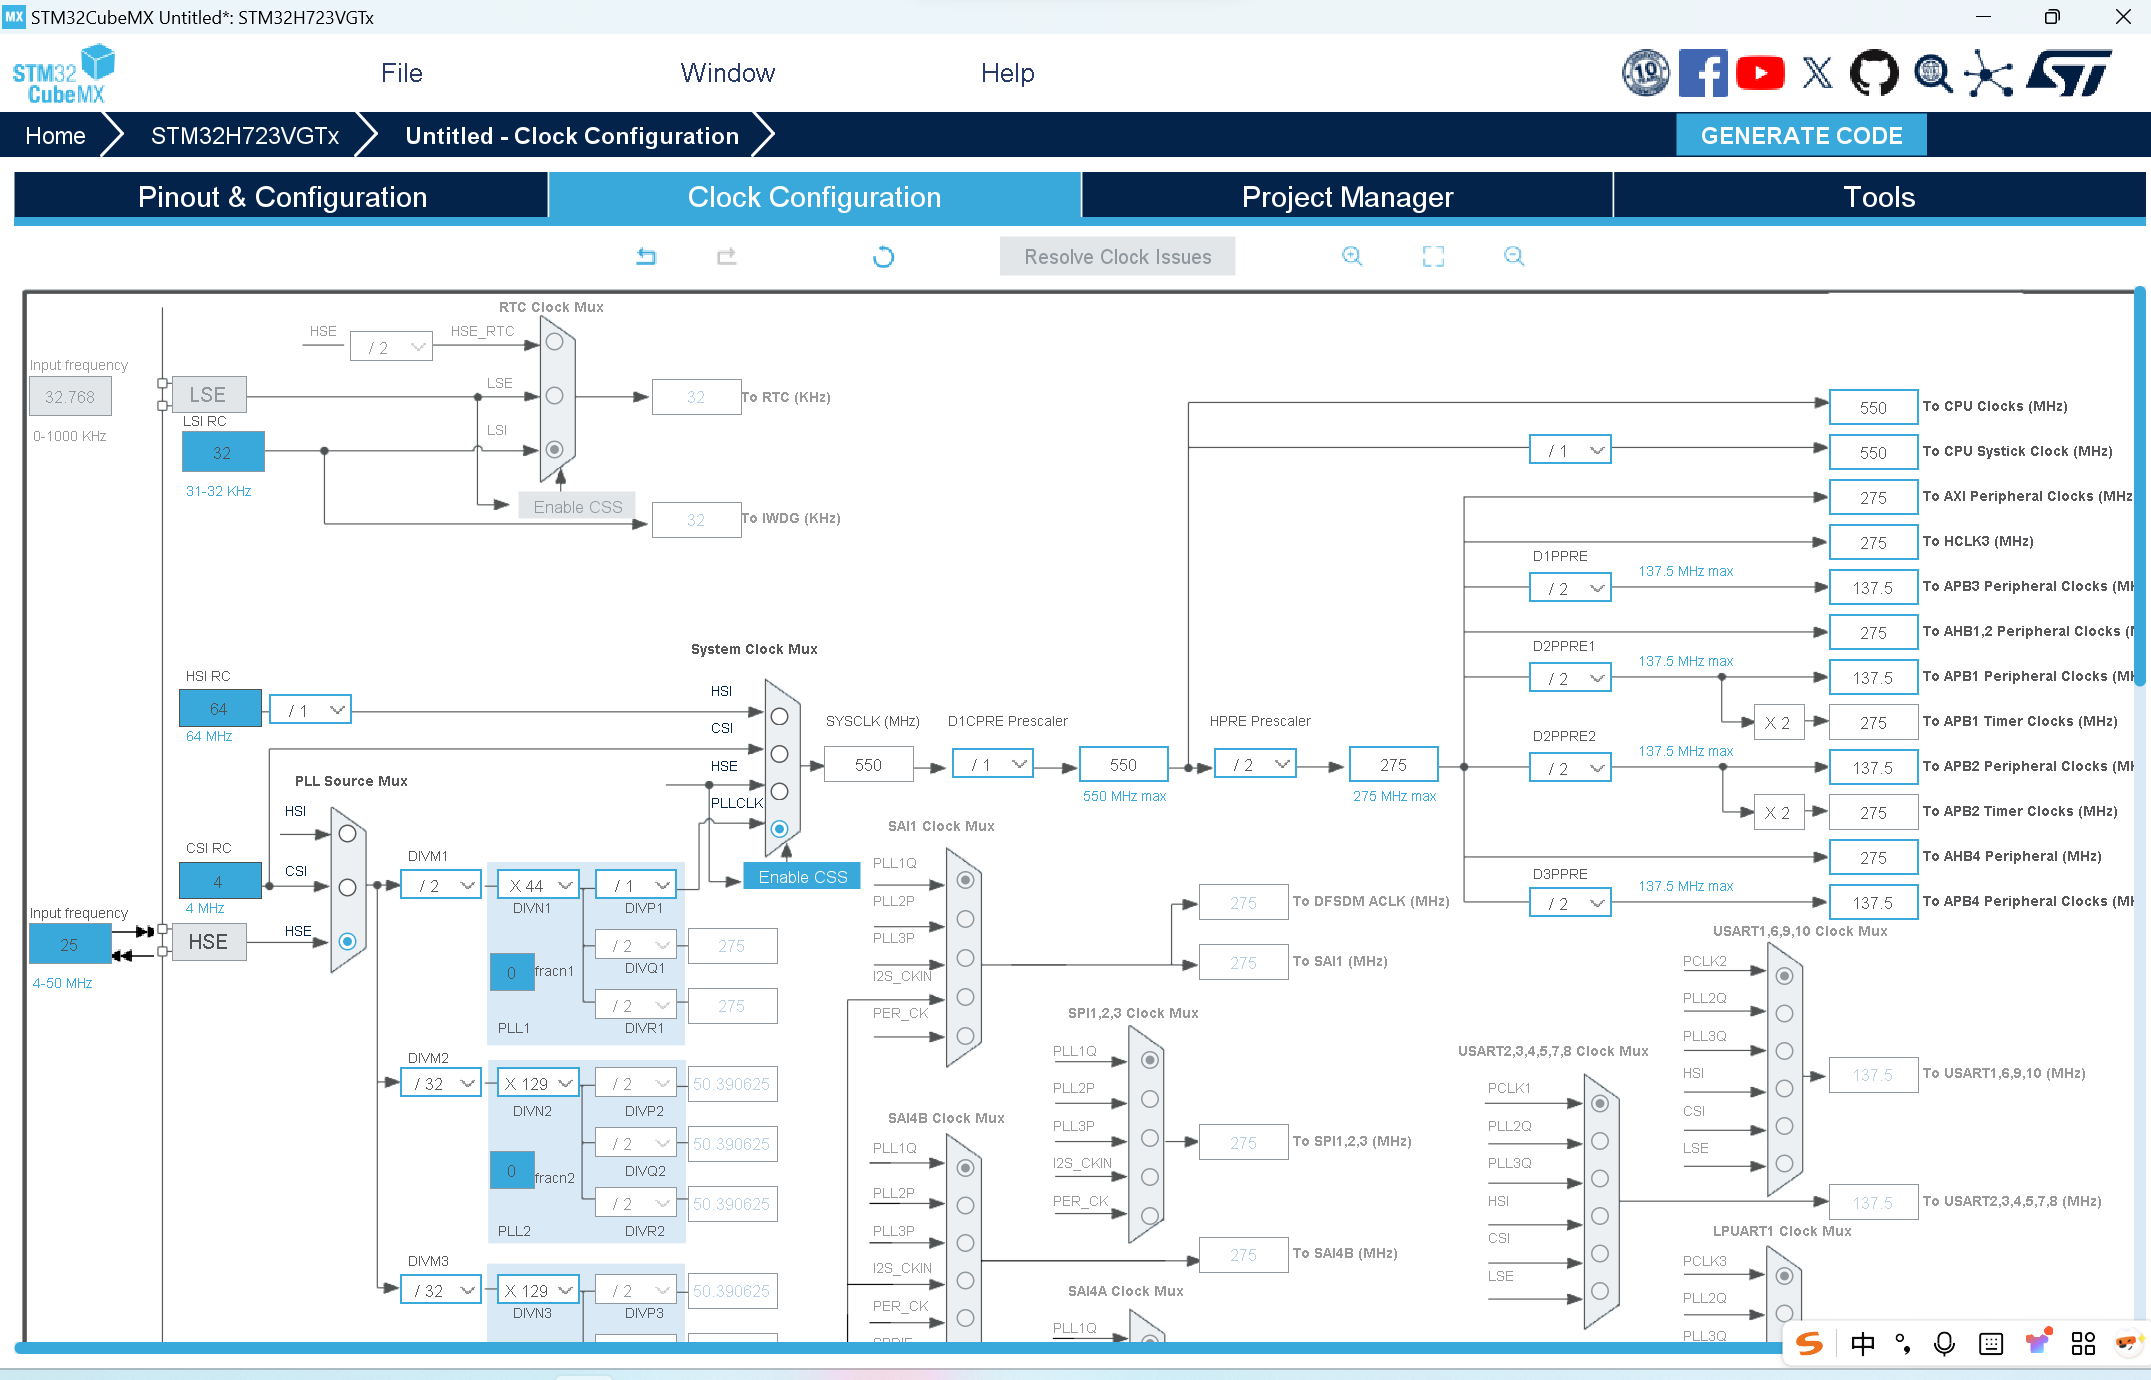Click the undo arrow icon
This screenshot has height=1380, width=2151.
pyautogui.click(x=646, y=257)
